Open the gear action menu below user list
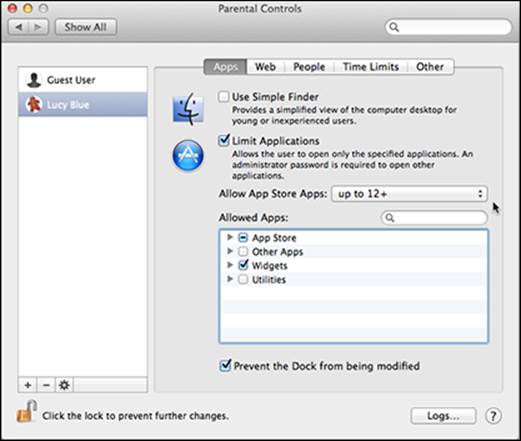Image resolution: width=521 pixels, height=441 pixels. pyautogui.click(x=64, y=385)
